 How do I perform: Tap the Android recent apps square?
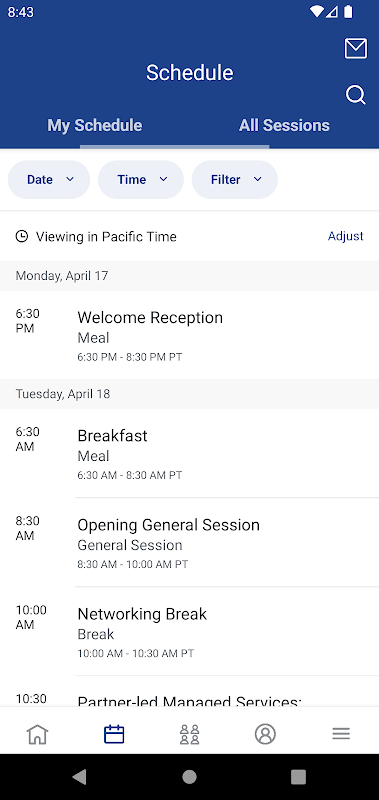point(298,777)
